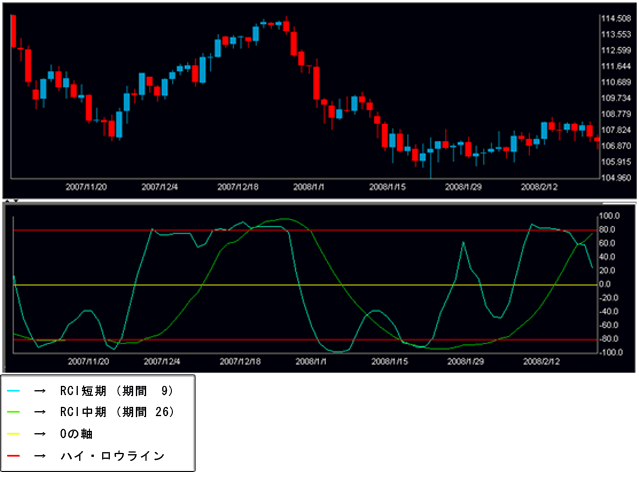This screenshot has width=639, height=482.
Task: Click the 20.0 RCI axis value
Action: coord(607,271)
